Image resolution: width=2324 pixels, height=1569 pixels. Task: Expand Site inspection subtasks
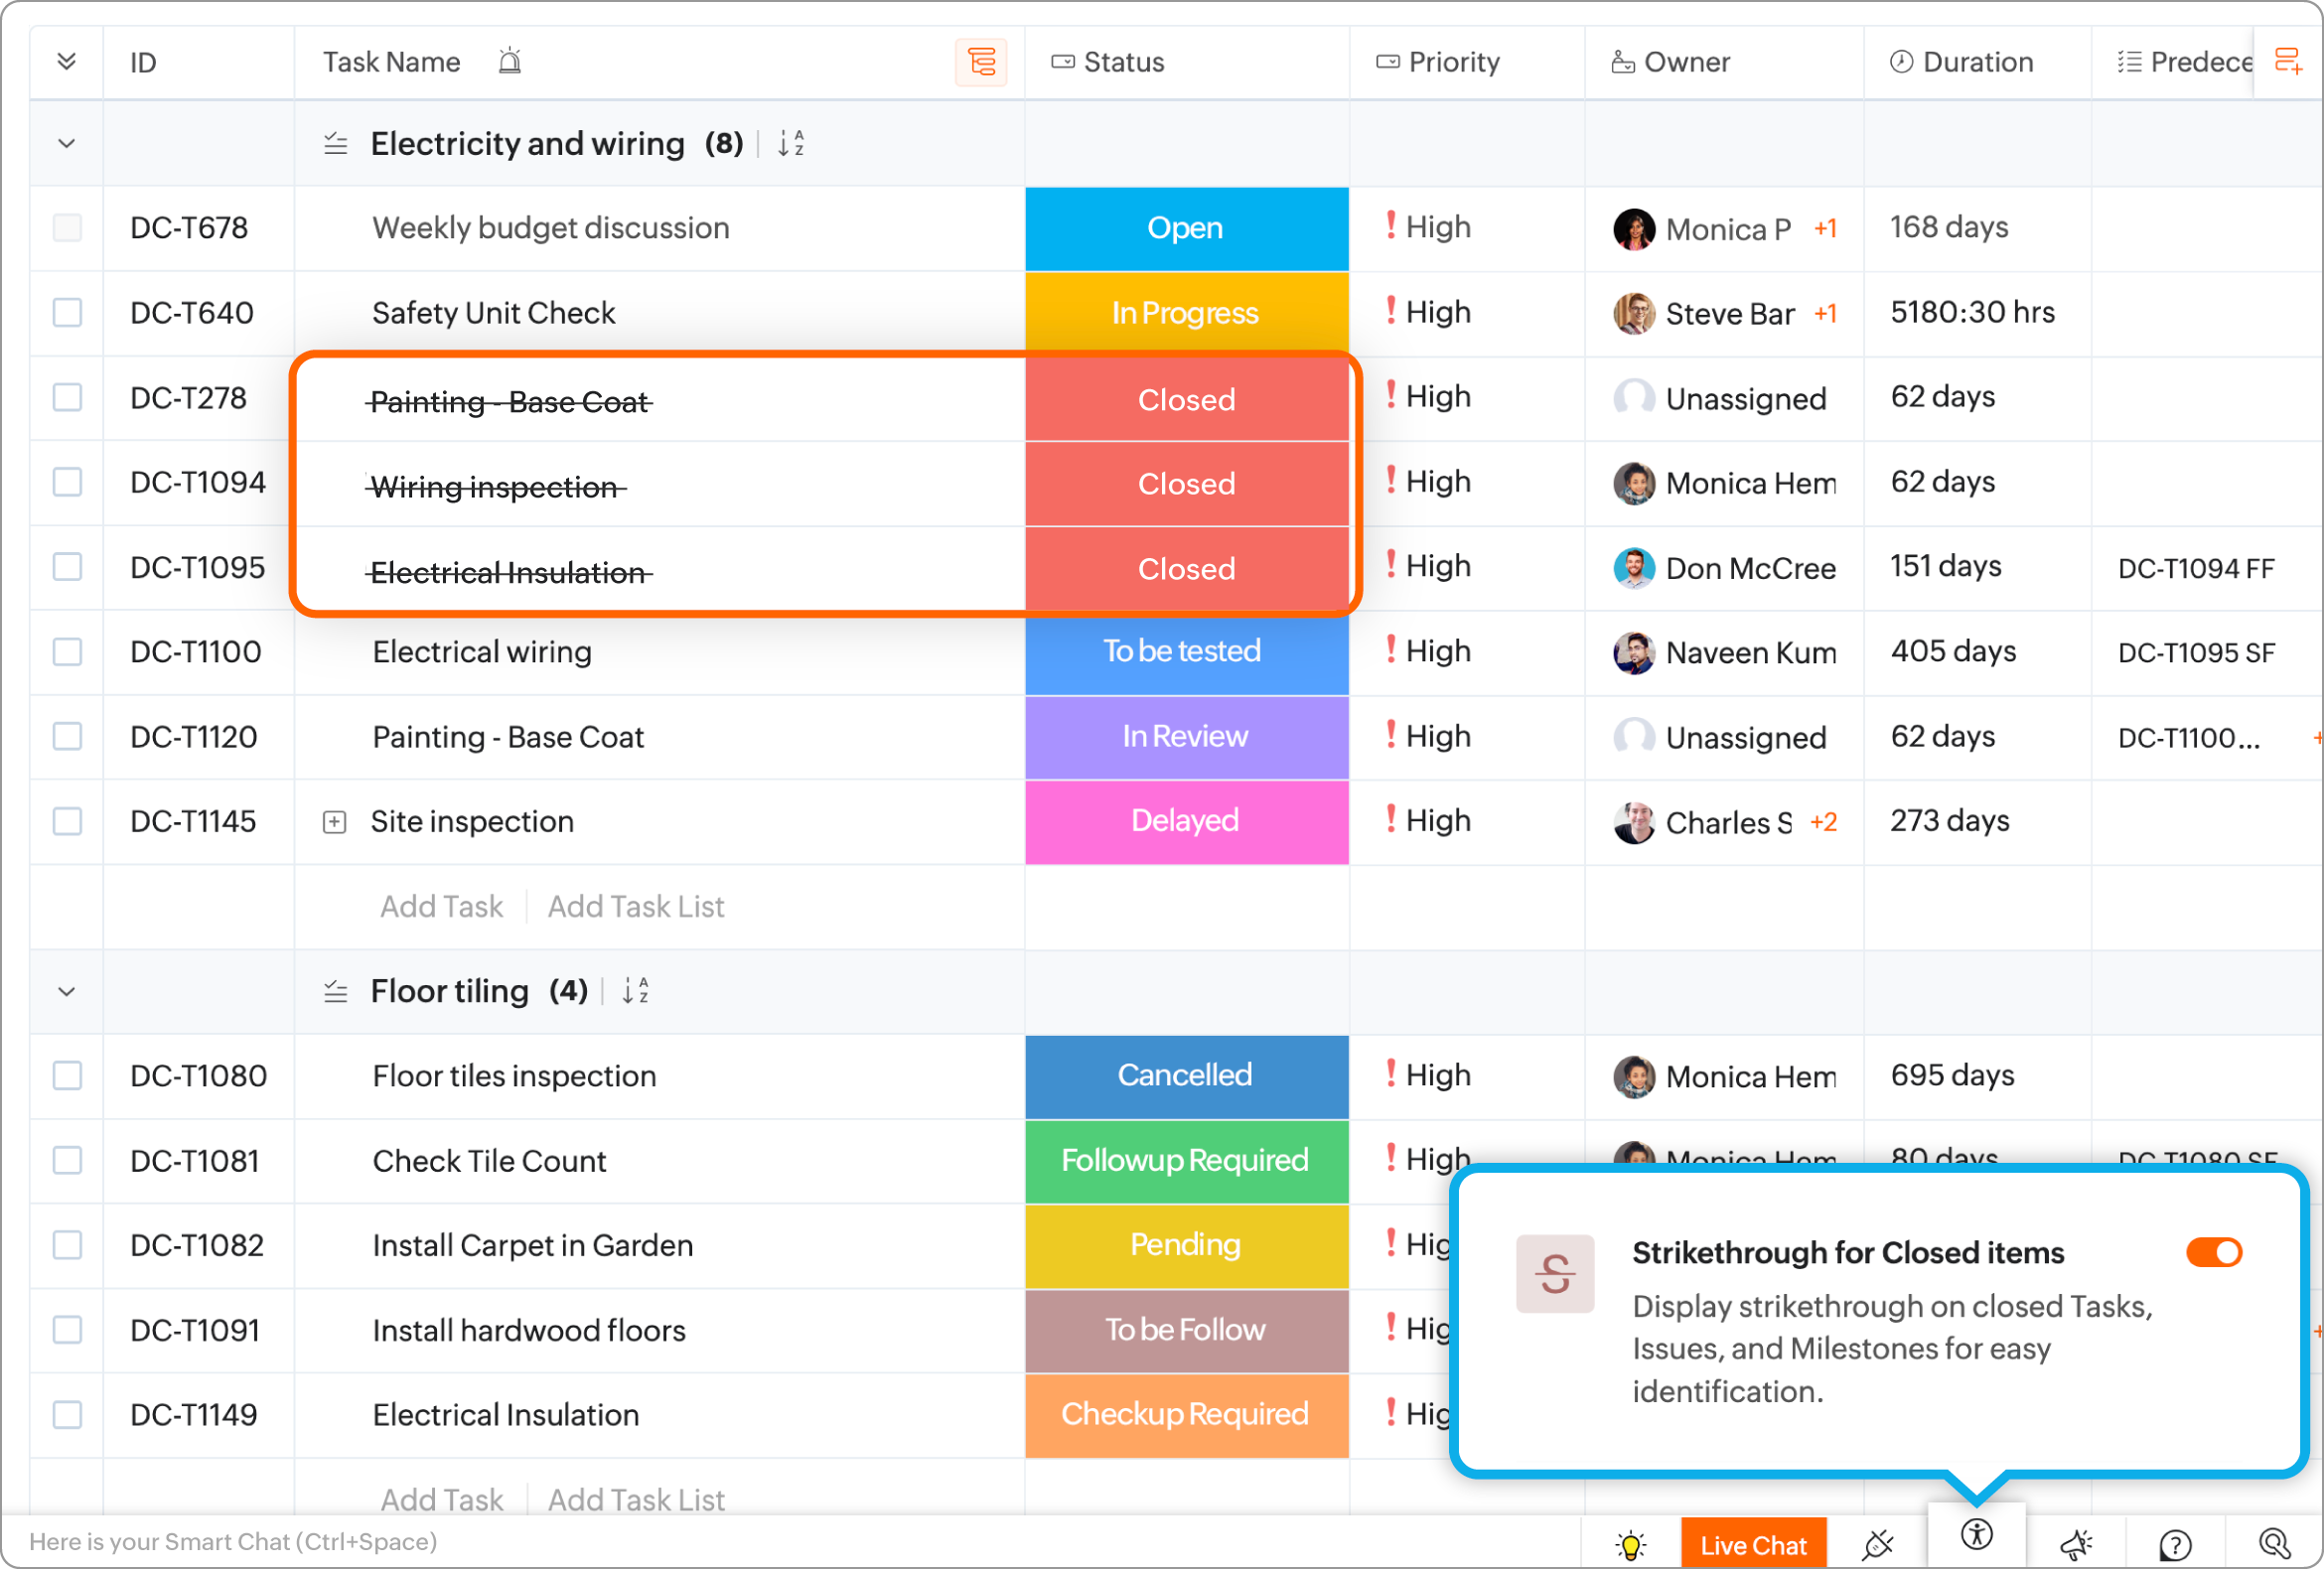pyautogui.click(x=334, y=822)
